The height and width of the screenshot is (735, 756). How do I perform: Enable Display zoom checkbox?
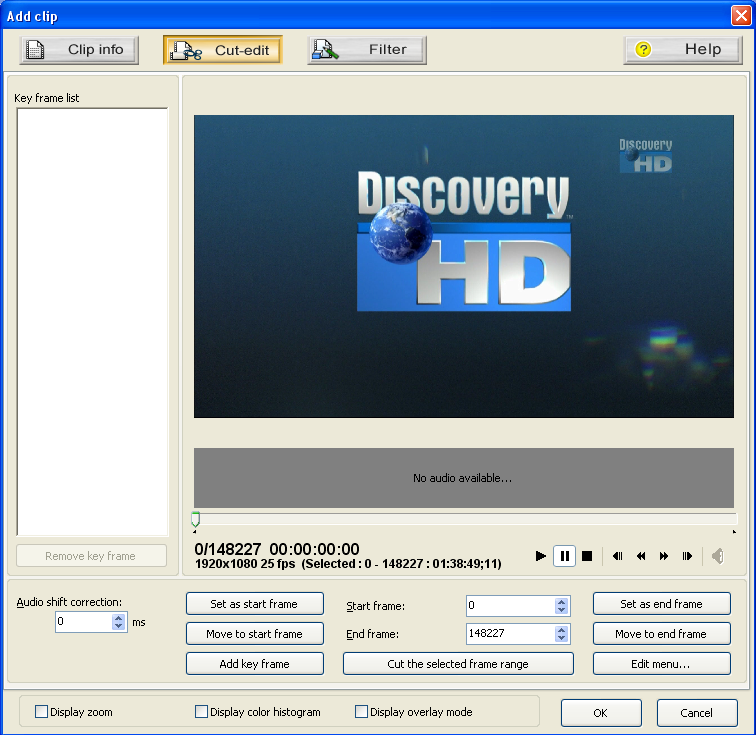pos(41,711)
